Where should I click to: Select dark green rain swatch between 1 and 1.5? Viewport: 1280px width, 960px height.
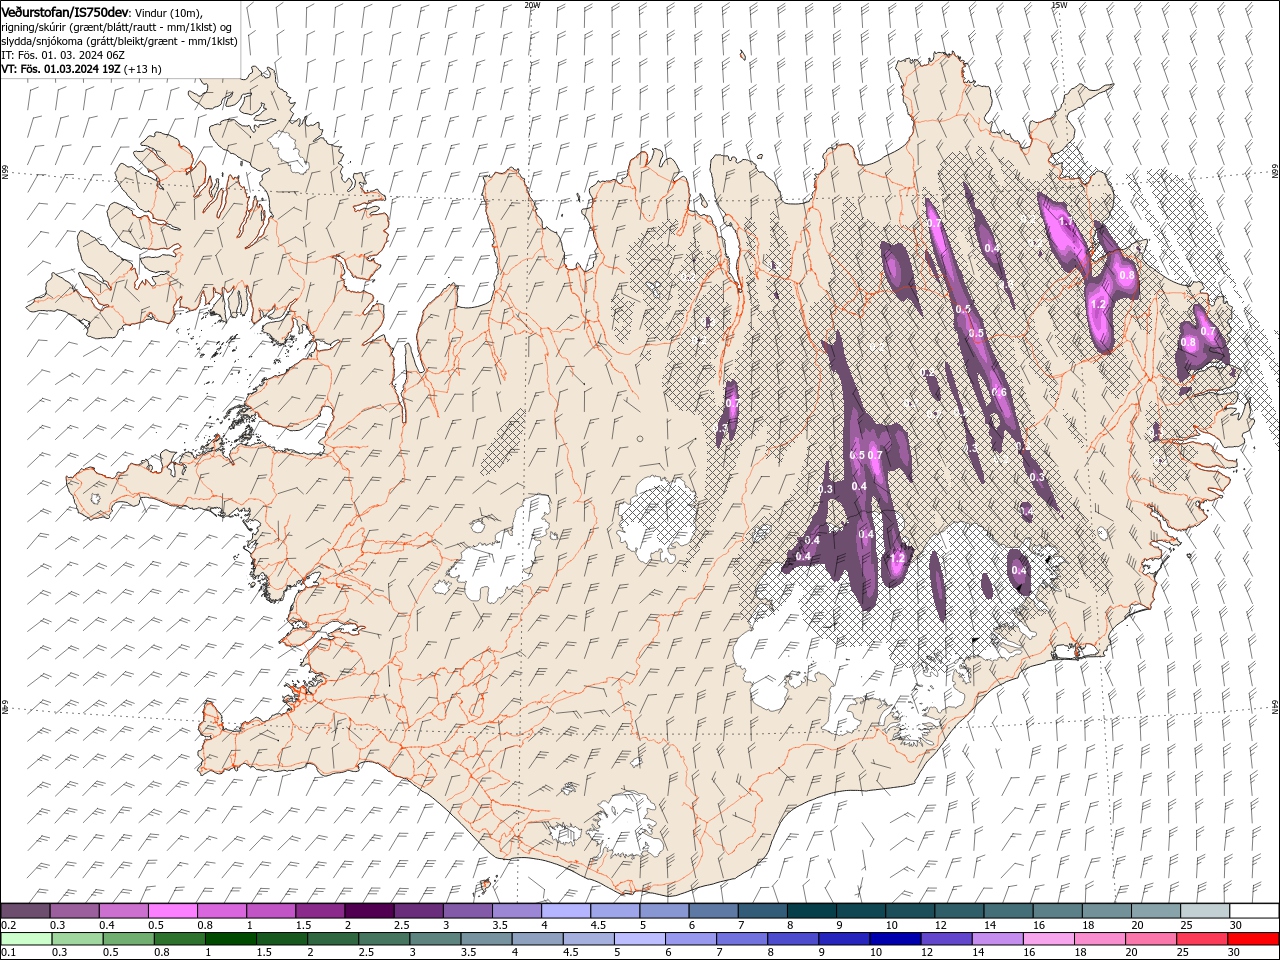click(230, 939)
